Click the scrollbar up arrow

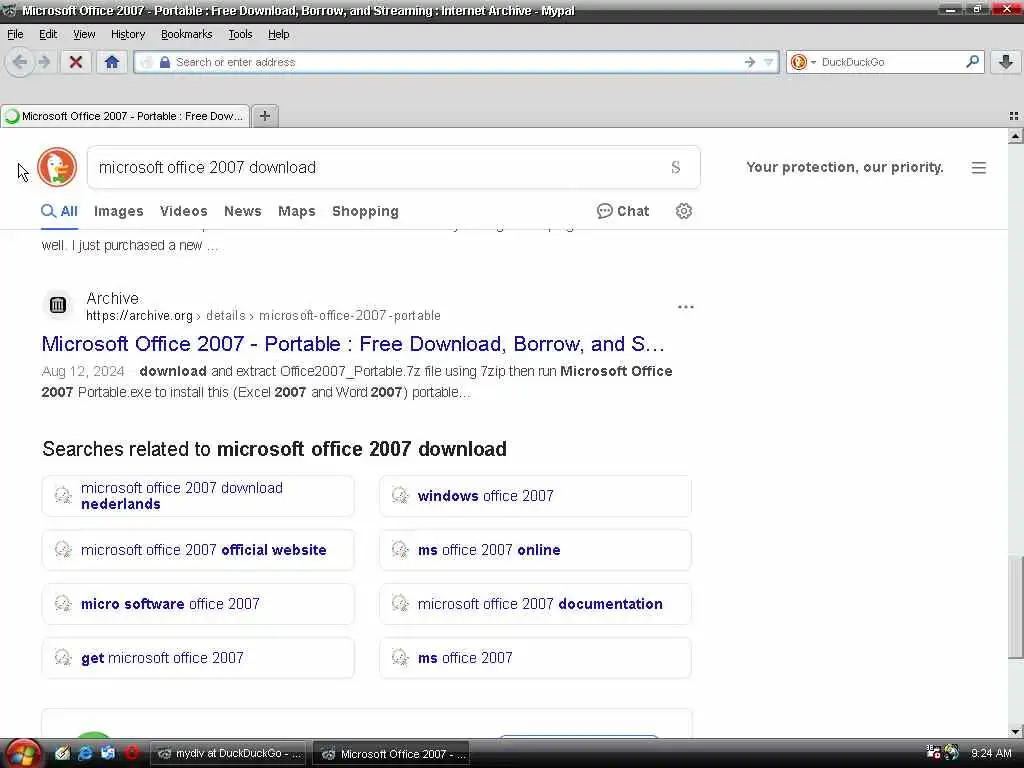coord(1016,136)
